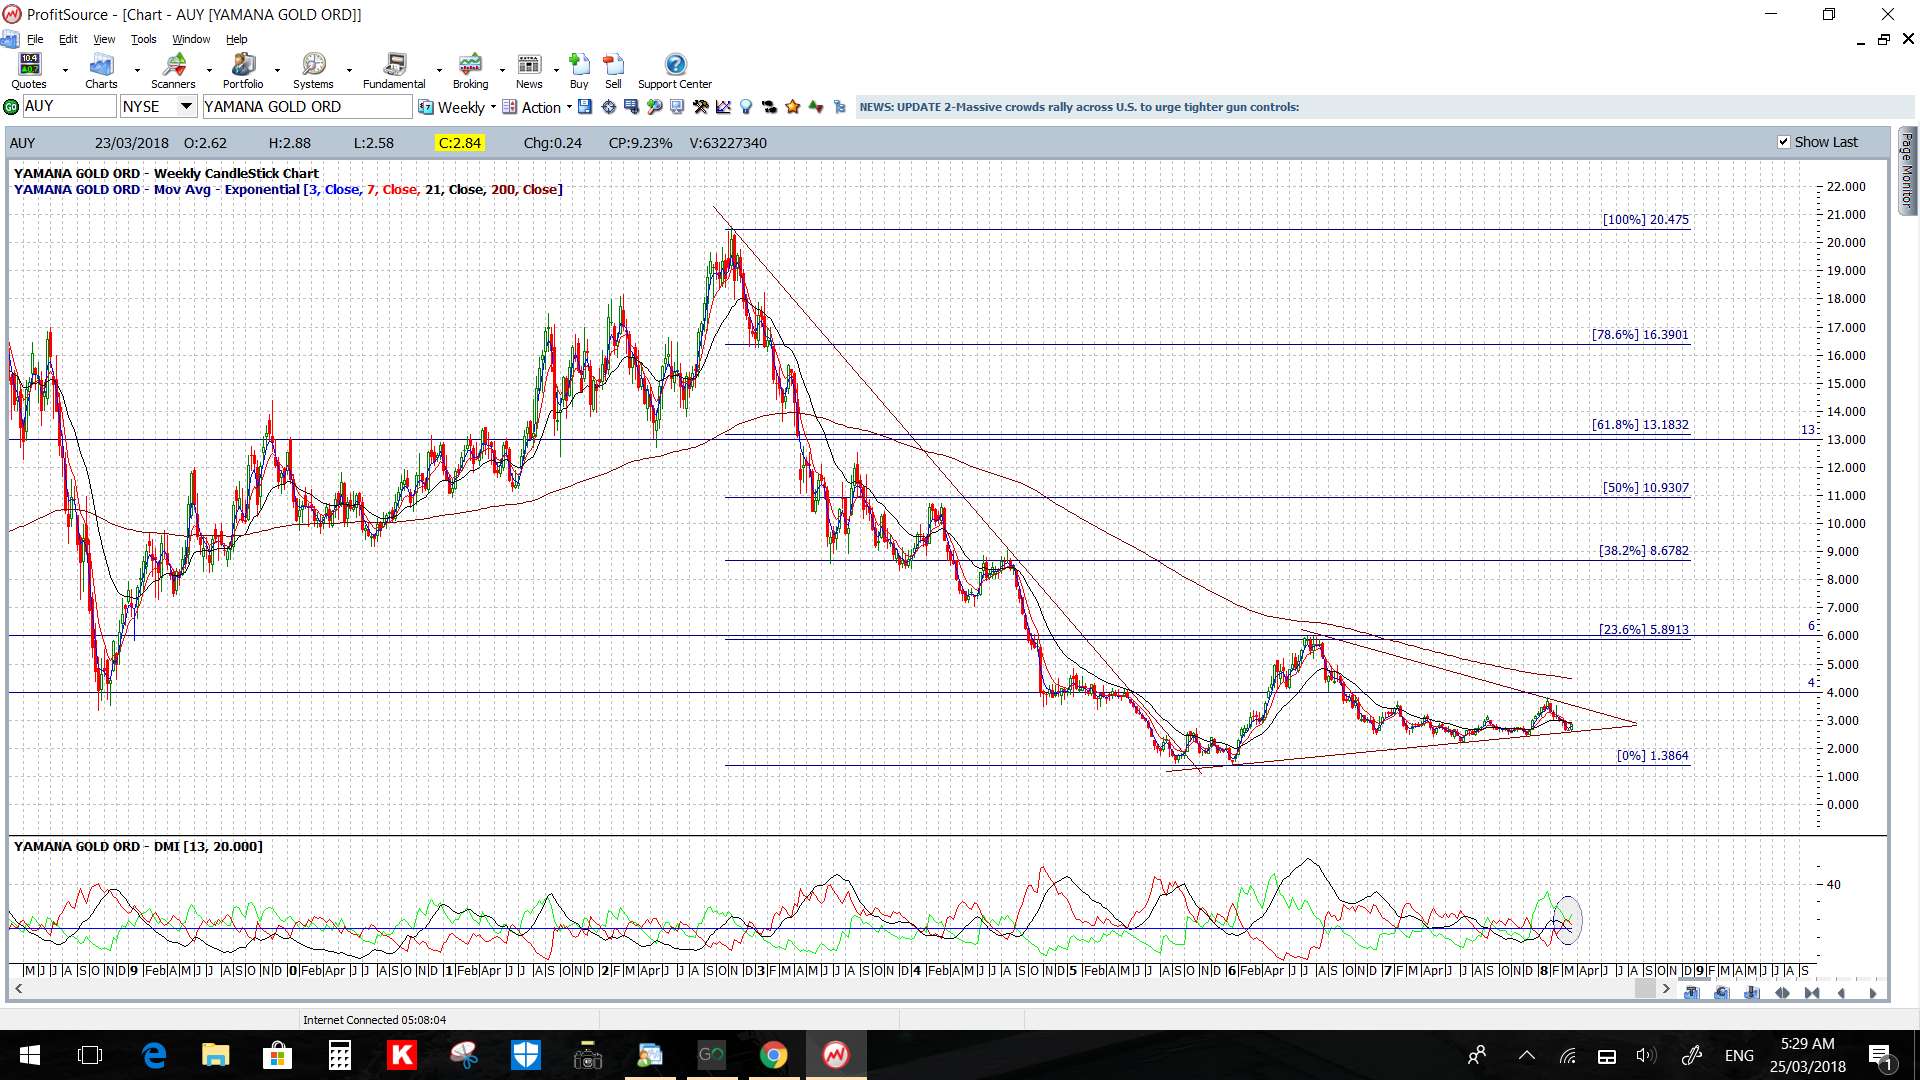This screenshot has width=1920, height=1080.
Task: Click the chart indicators graph icon
Action: (x=723, y=107)
